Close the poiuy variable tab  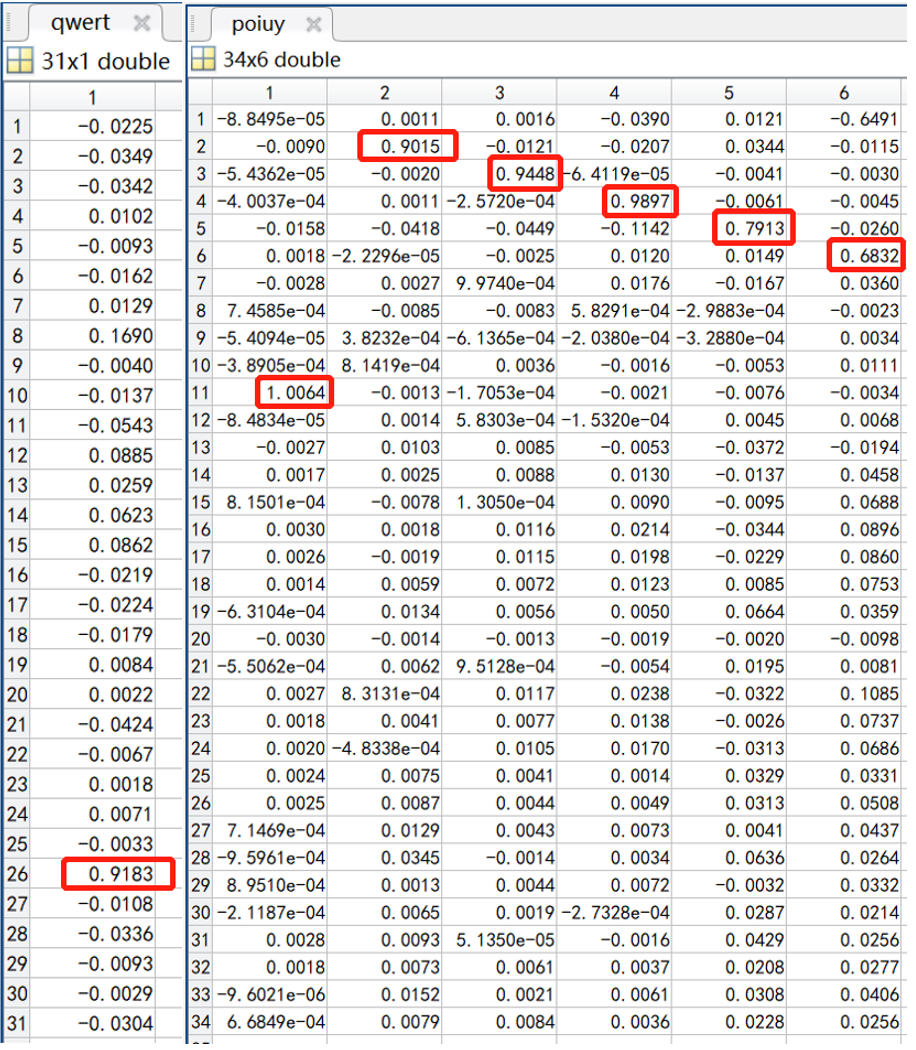[313, 25]
